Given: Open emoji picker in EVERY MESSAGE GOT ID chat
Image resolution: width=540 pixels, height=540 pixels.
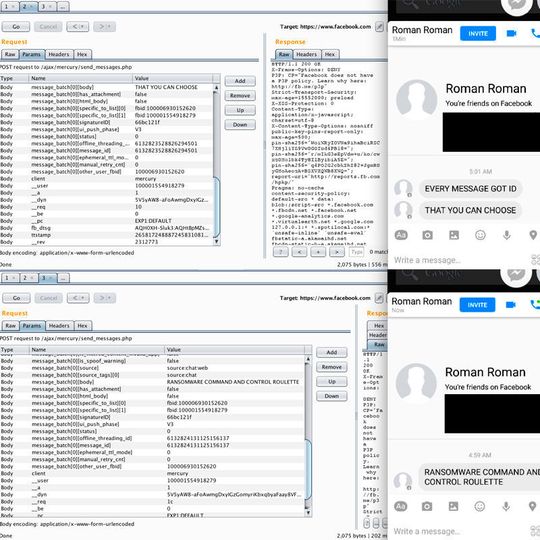Looking at the screenshot, I should tap(480, 235).
